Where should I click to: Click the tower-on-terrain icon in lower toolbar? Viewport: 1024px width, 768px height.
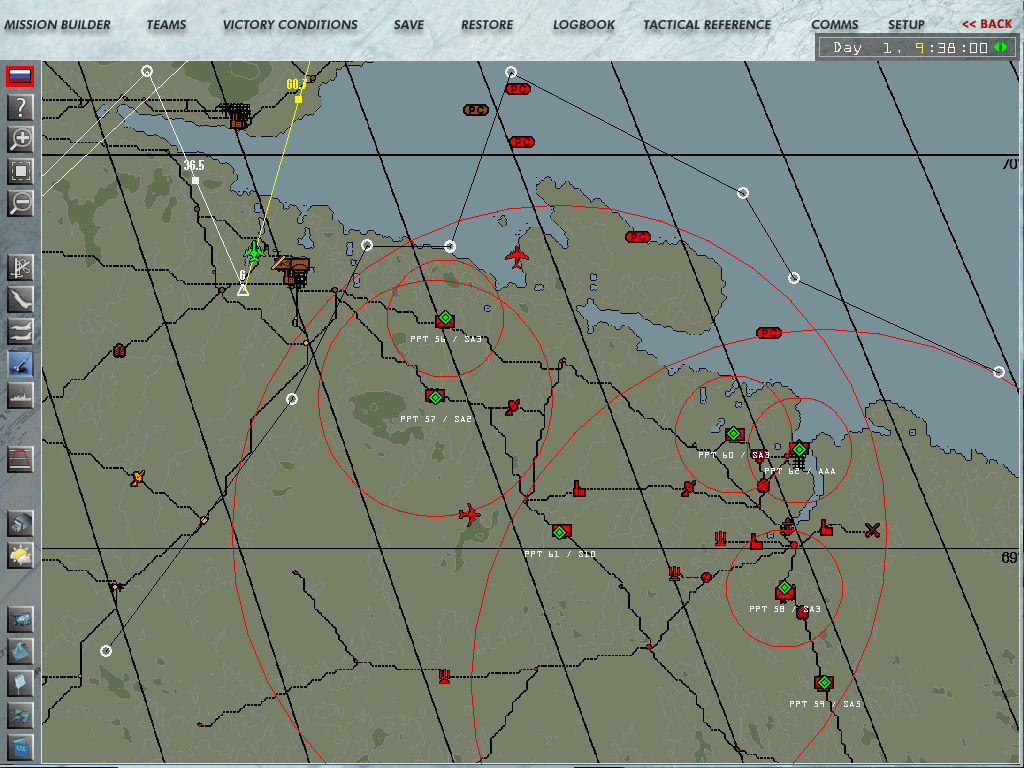(x=20, y=651)
